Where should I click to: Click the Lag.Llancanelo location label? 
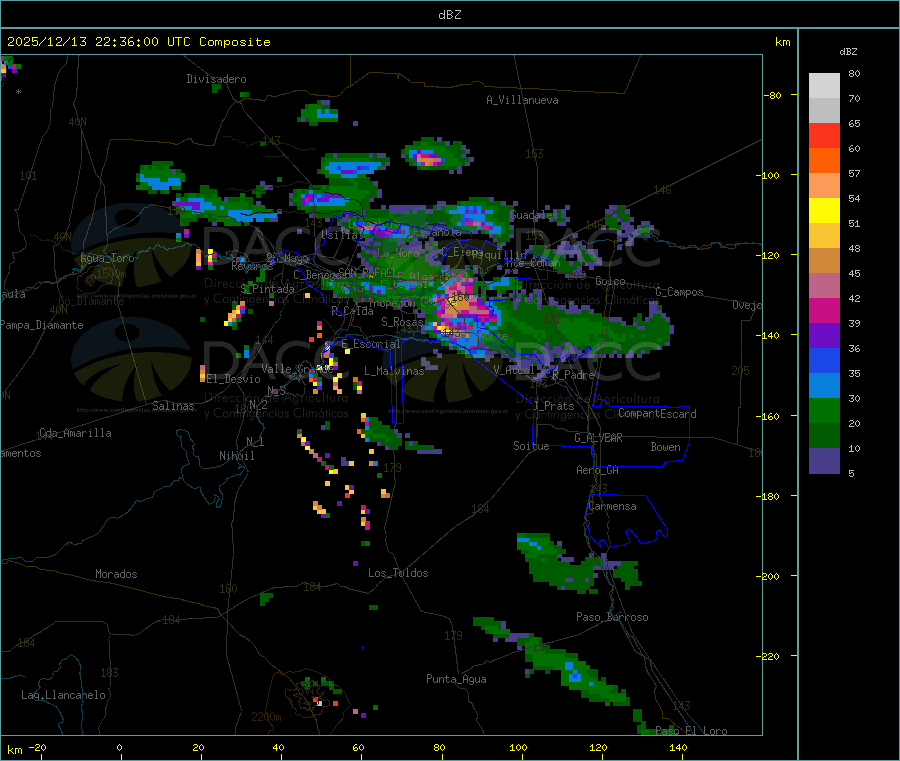pos(63,695)
